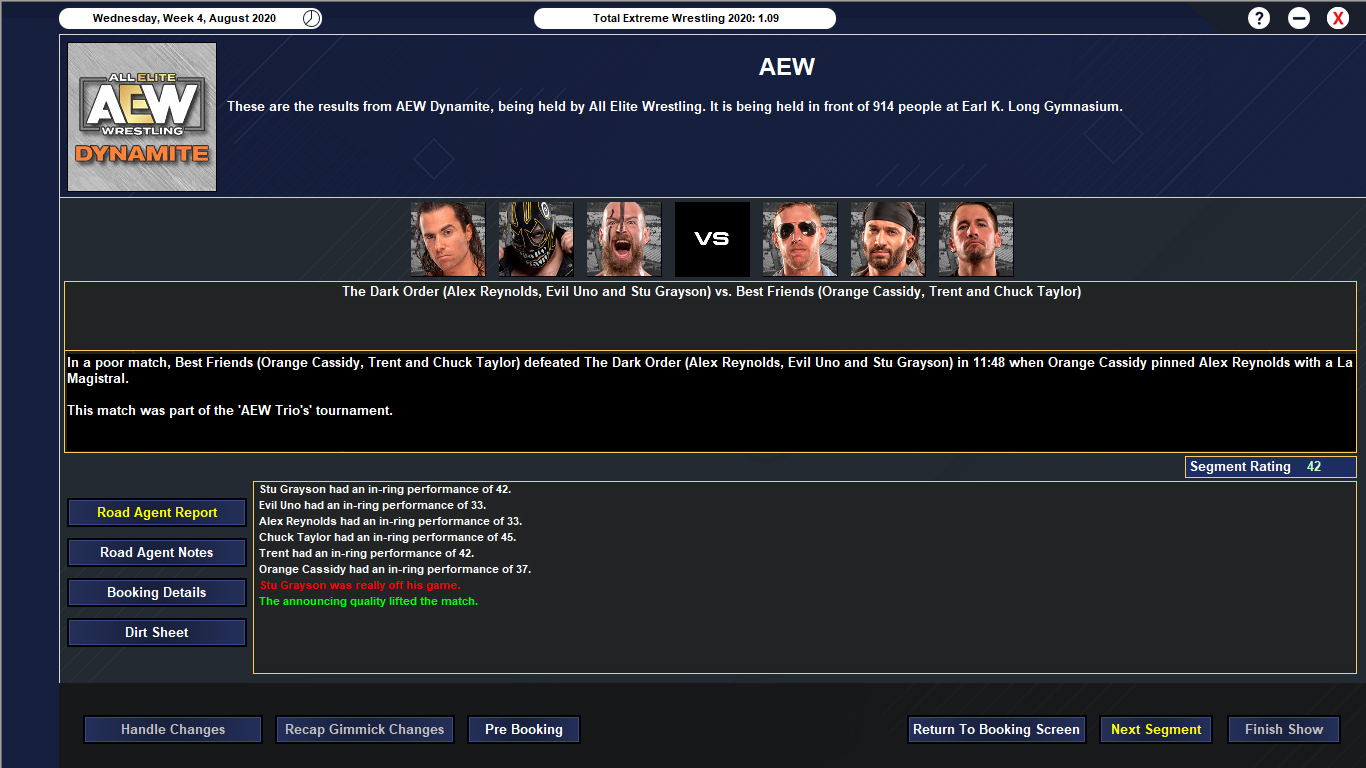Open help via the question mark icon

point(1259,18)
